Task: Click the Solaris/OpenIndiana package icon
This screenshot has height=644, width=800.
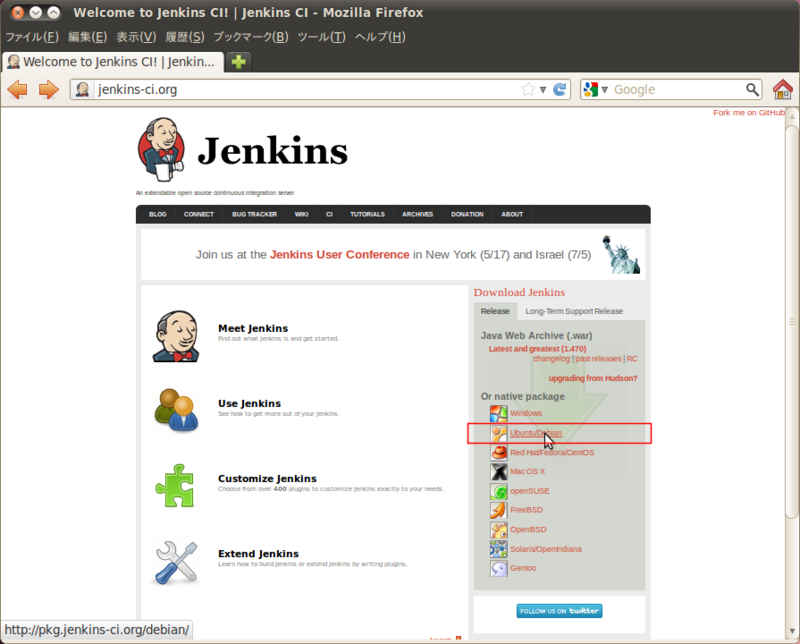Action: (498, 549)
